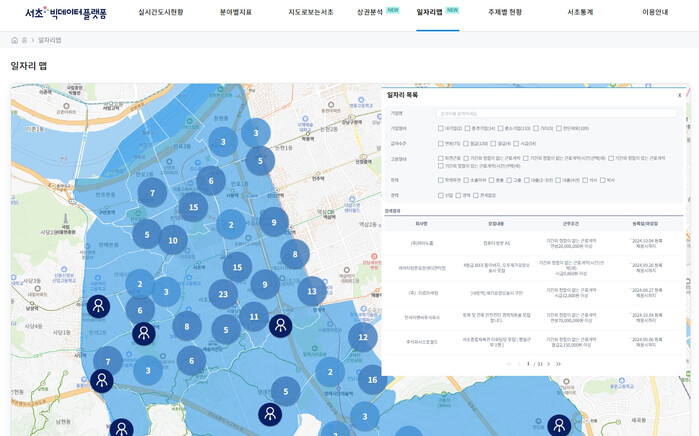Click the map cluster marker numbered 13
699x436 pixels.
(x=312, y=291)
